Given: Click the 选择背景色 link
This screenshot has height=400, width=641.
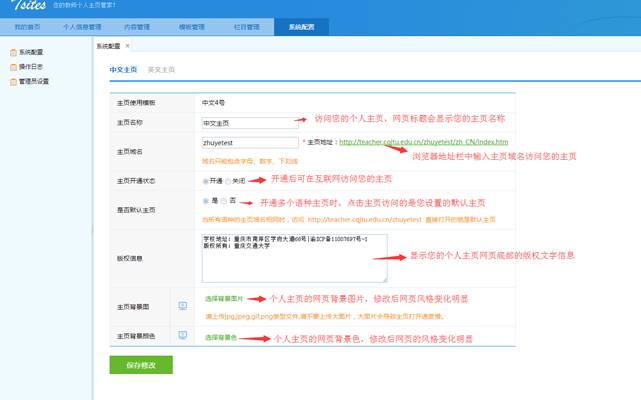Looking at the screenshot, I should (x=221, y=337).
